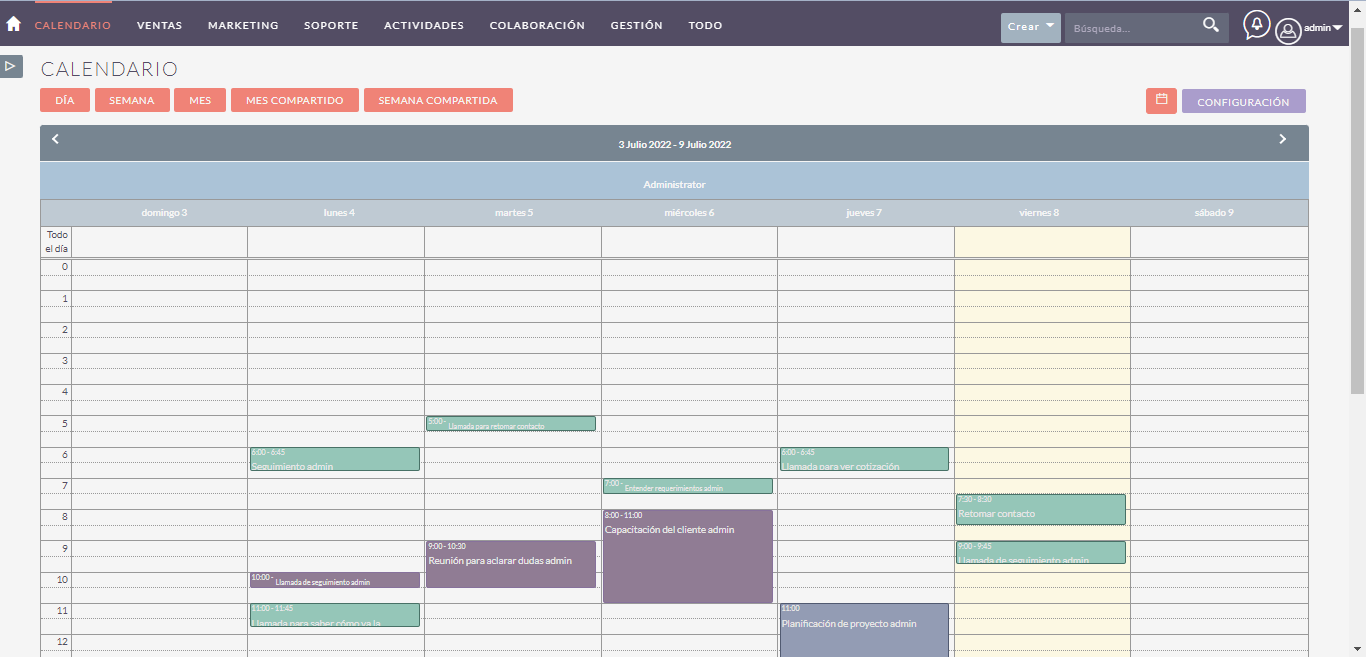
Task: Open the Crear dropdown
Action: coord(1030,27)
